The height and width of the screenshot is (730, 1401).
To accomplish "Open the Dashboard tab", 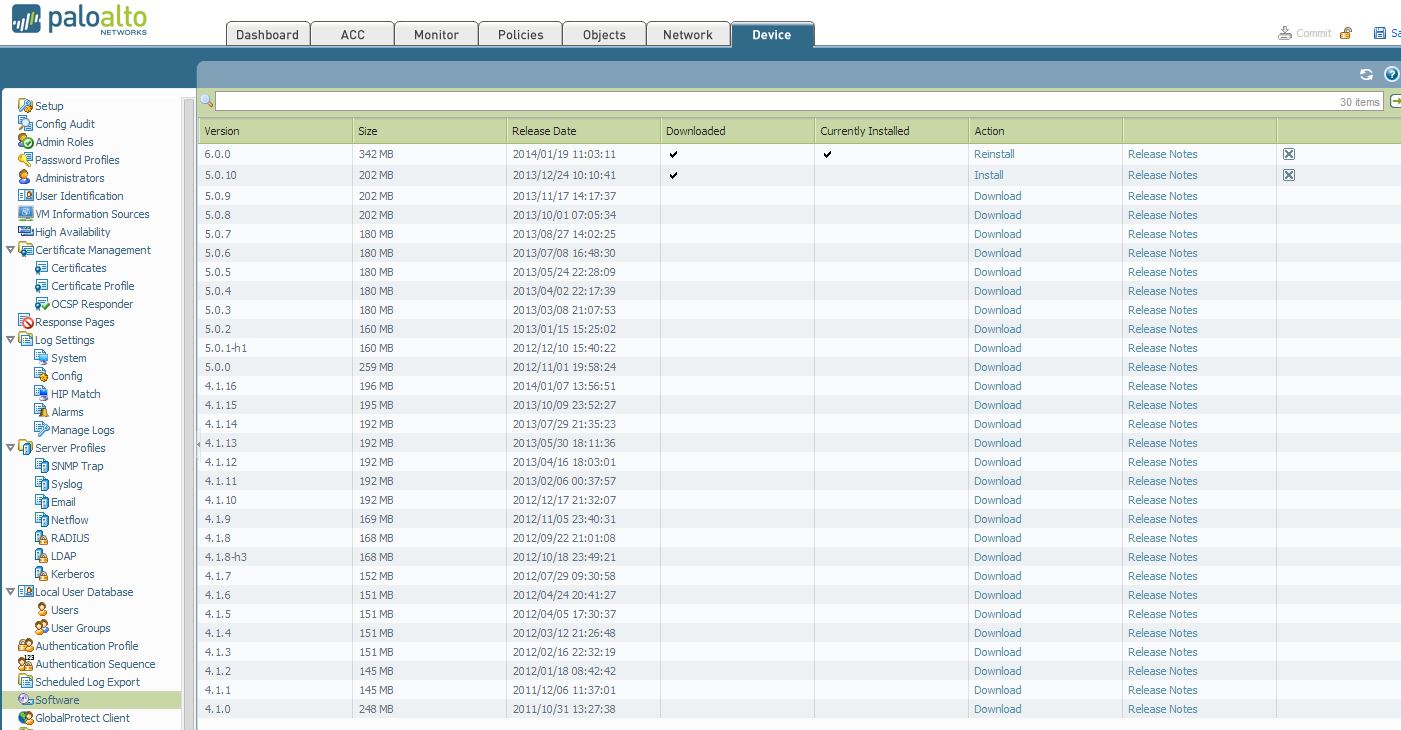I will tap(267, 34).
